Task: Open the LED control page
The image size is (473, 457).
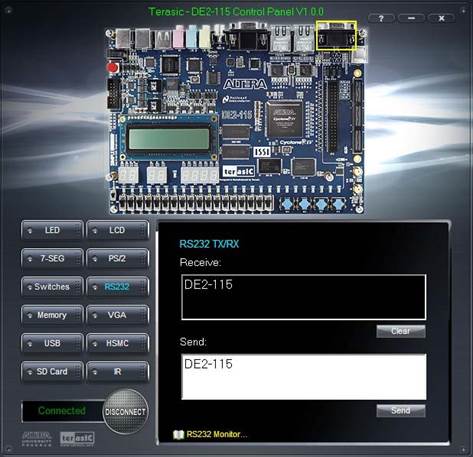Action: point(52,230)
